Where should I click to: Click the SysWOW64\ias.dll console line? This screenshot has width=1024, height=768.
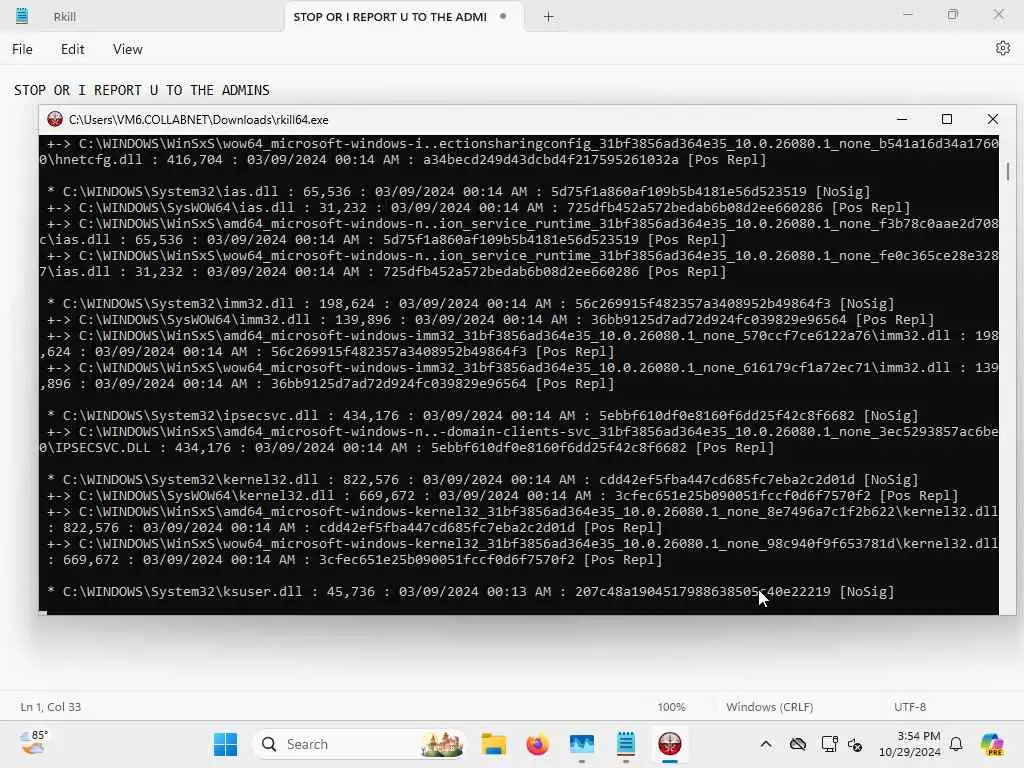[x=479, y=208]
